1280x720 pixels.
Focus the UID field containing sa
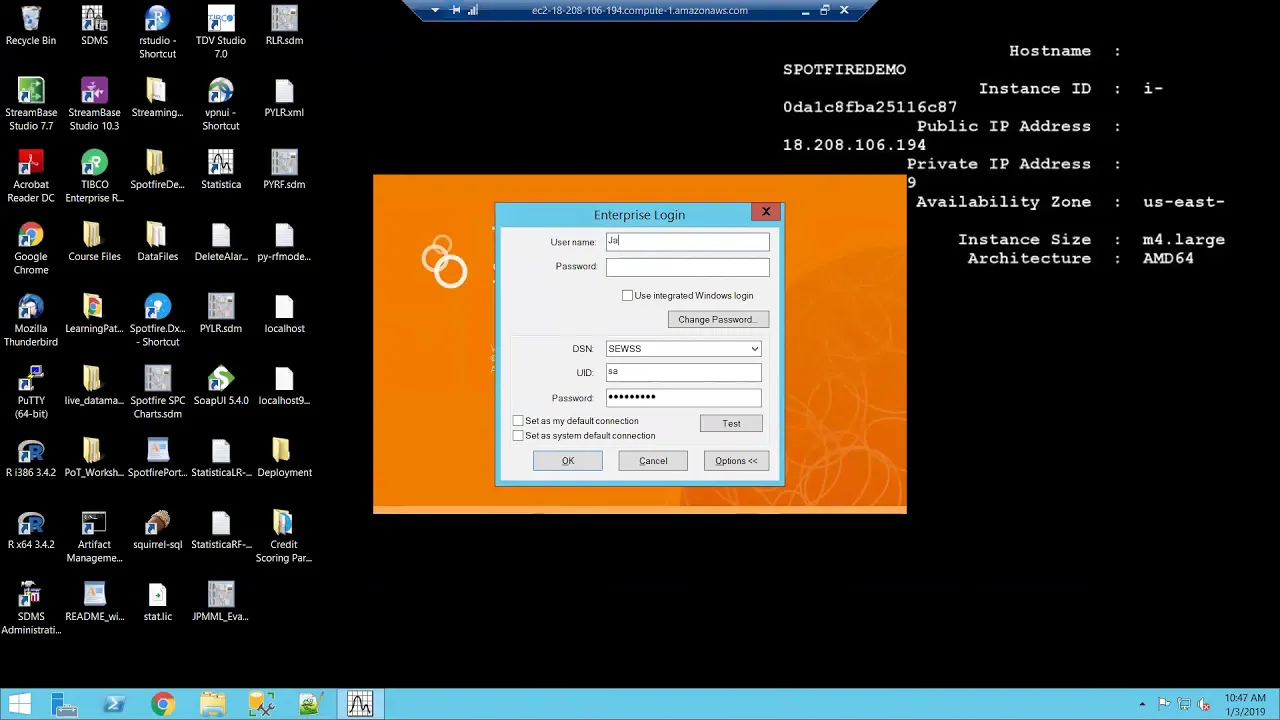coord(683,372)
